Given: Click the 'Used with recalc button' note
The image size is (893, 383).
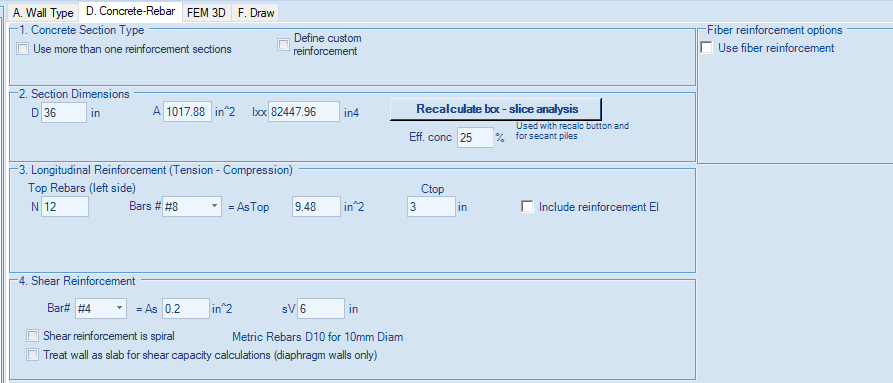Looking at the screenshot, I should (x=572, y=131).
